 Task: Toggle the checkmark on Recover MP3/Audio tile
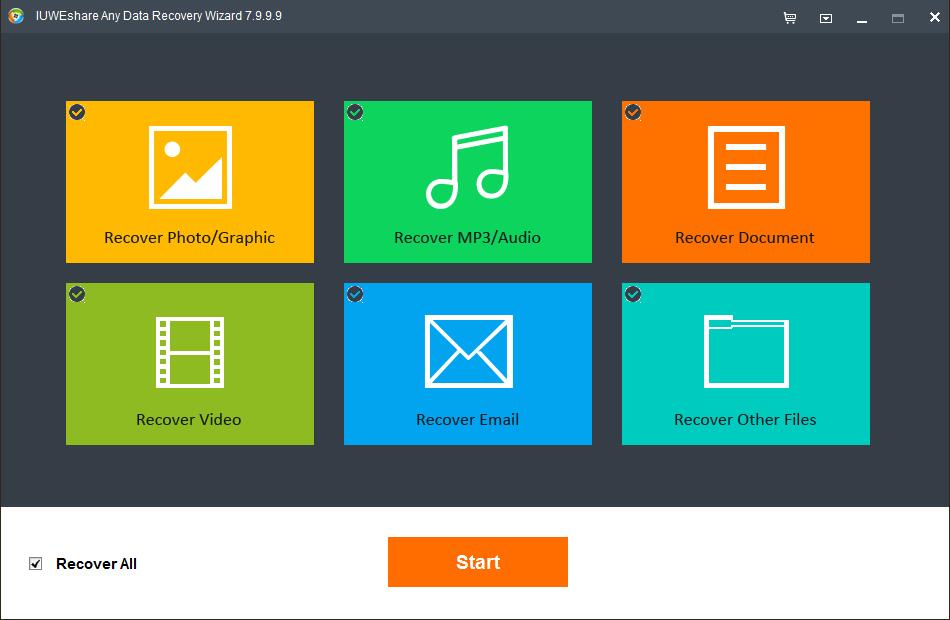tap(353, 113)
